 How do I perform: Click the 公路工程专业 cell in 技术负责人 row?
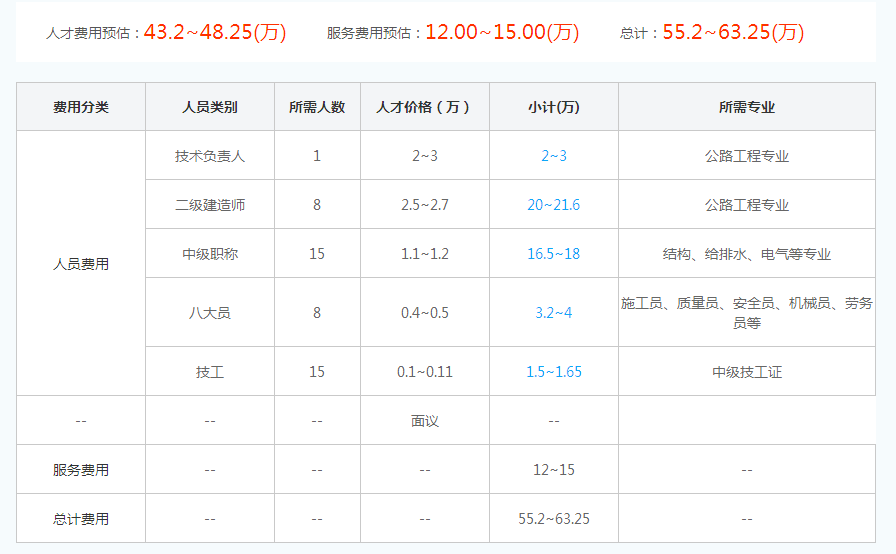coord(747,156)
